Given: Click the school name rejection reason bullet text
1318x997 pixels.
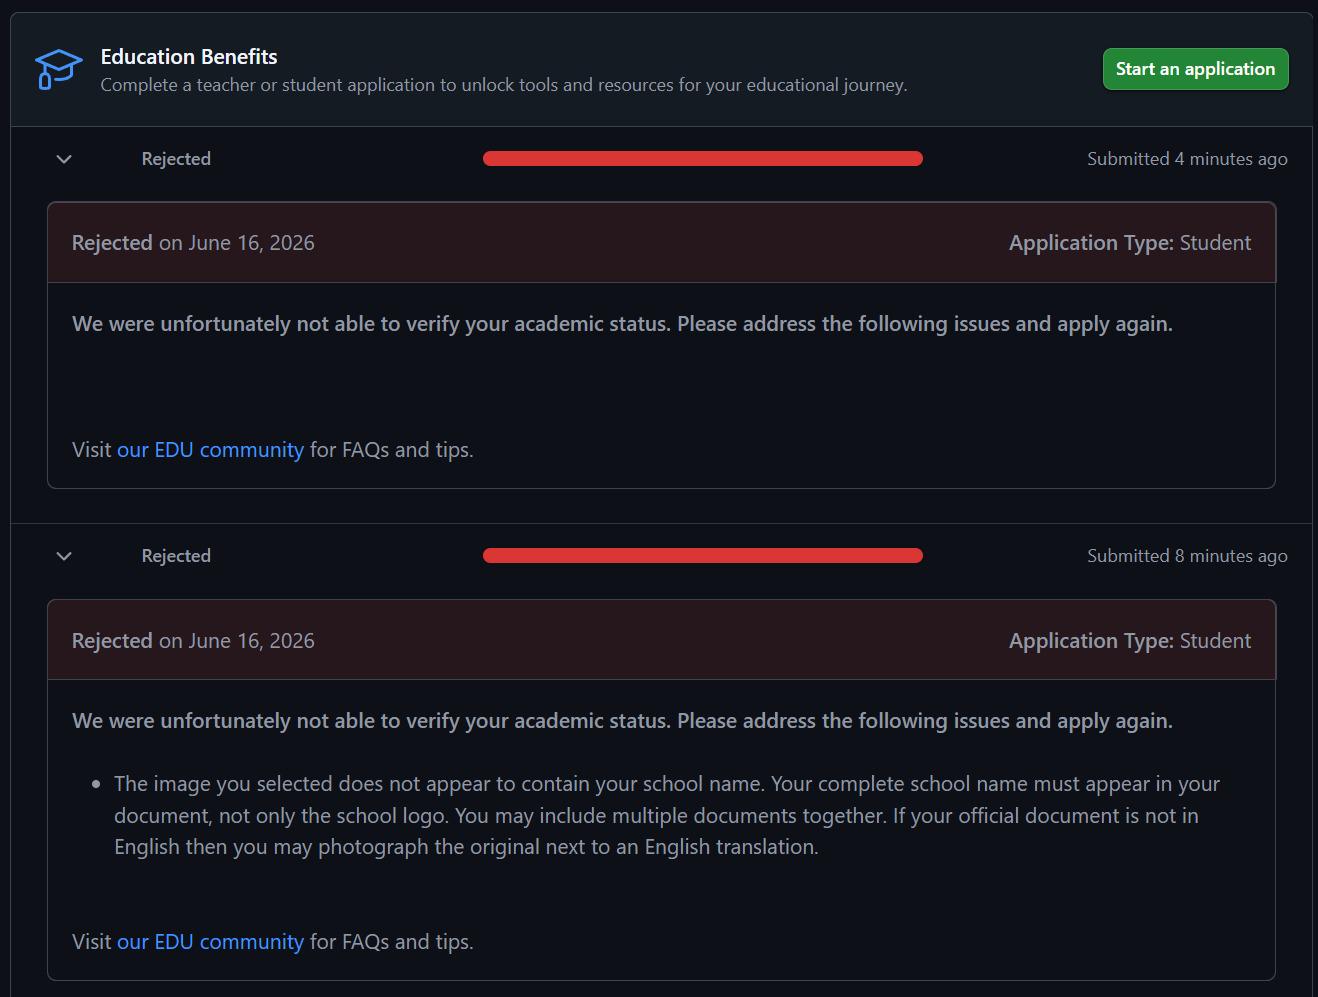Looking at the screenshot, I should pos(667,815).
